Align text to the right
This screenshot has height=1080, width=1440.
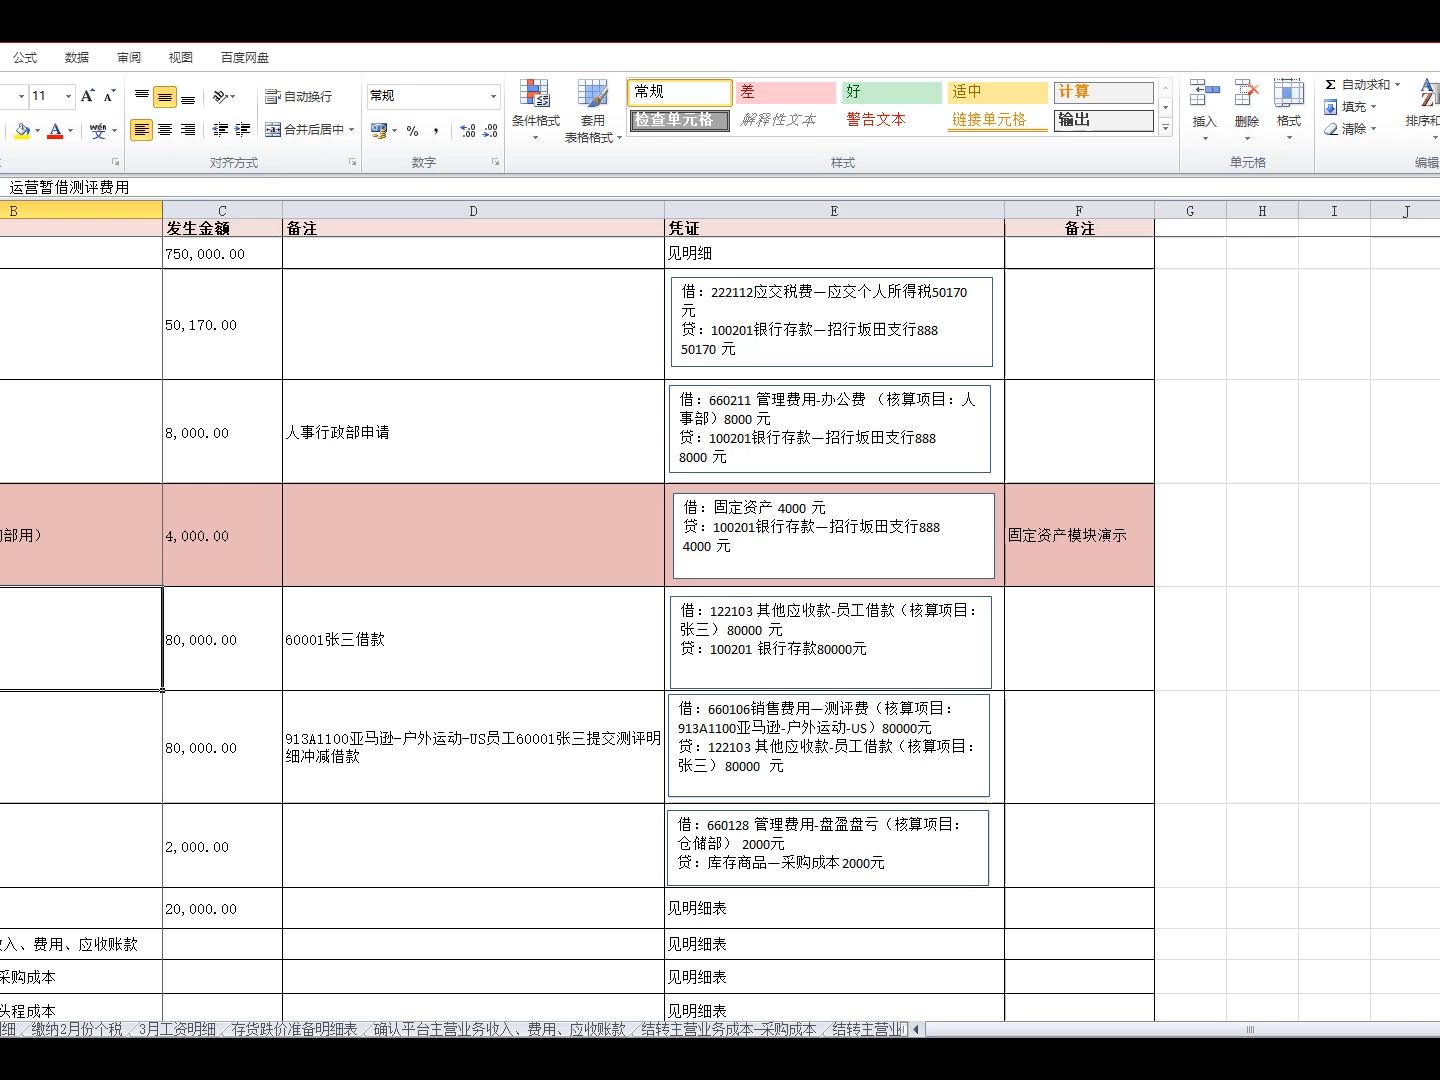click(188, 130)
